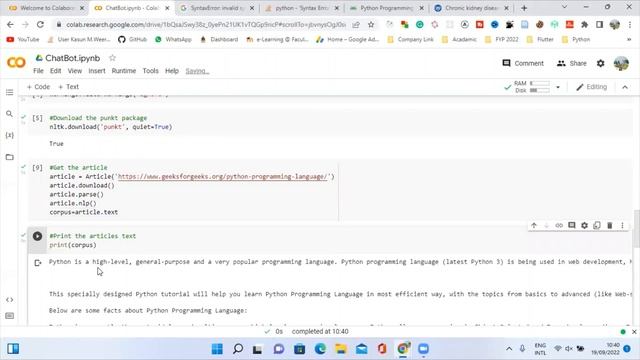
Task: Collapse the header with the chevron
Action: click(625, 87)
